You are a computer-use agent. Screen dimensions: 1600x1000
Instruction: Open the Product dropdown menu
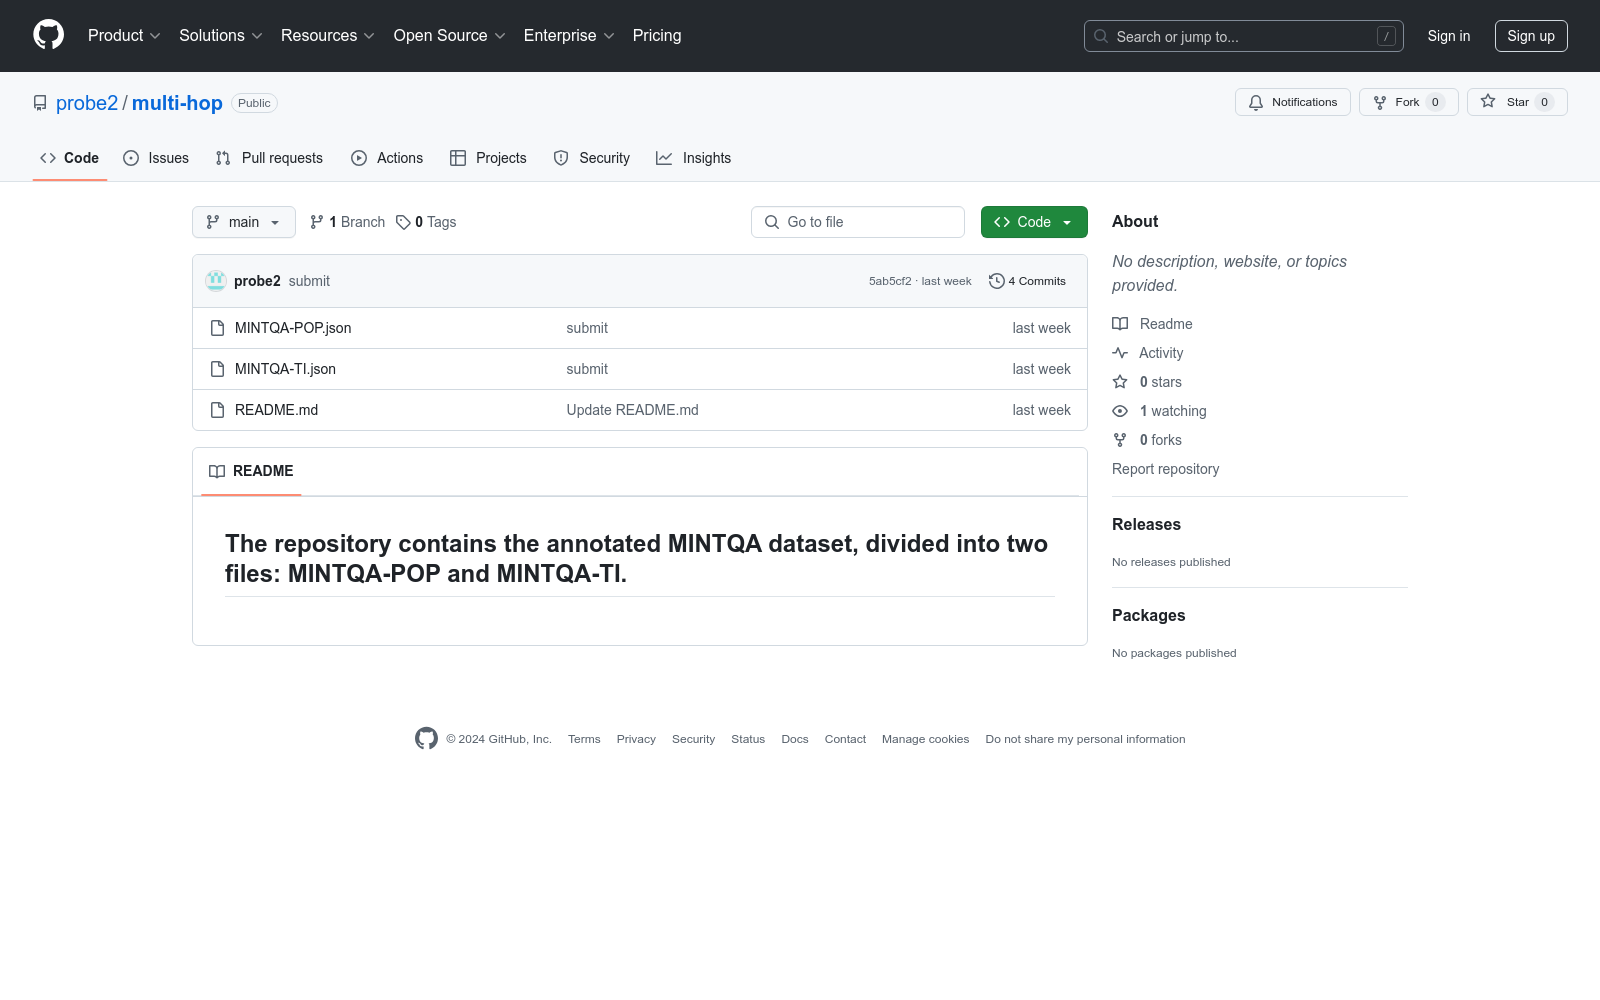[124, 36]
